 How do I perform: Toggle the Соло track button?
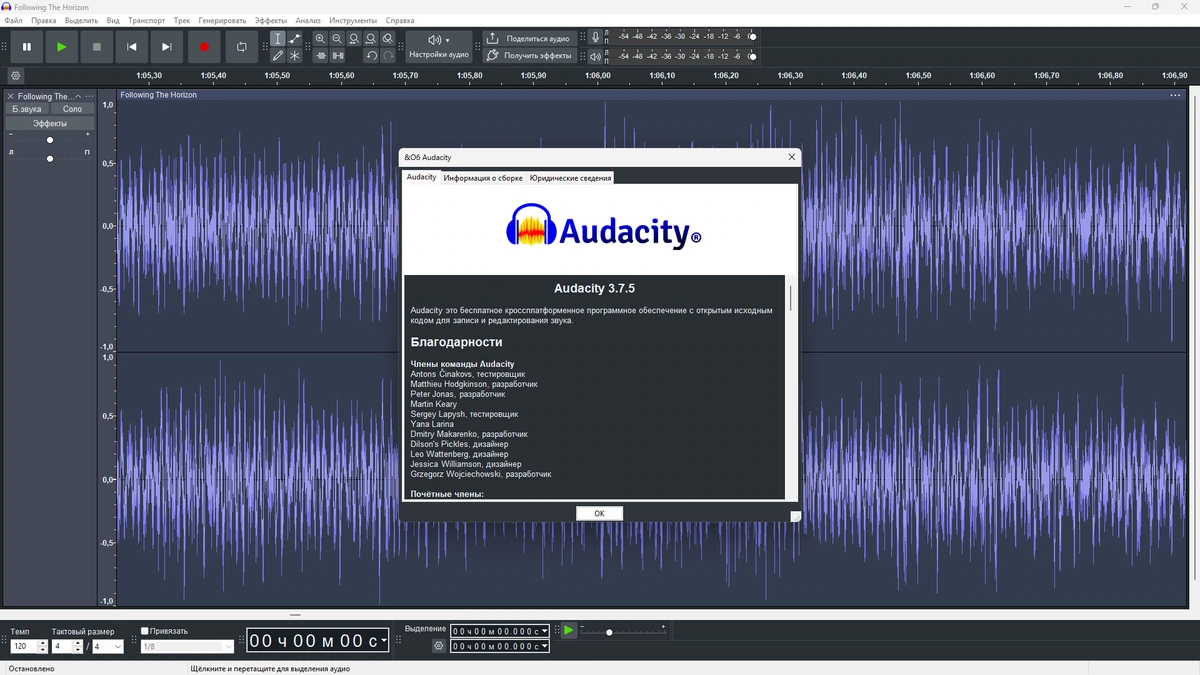tap(72, 109)
